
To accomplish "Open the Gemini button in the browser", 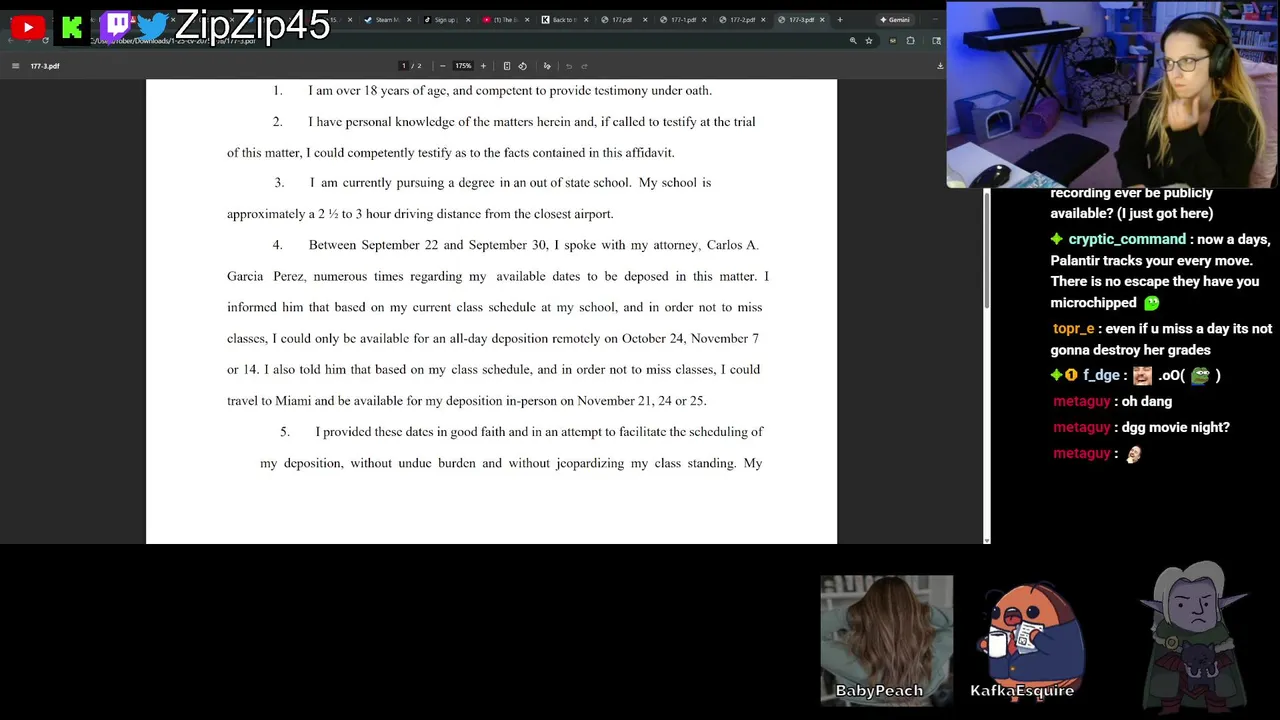I will [895, 20].
